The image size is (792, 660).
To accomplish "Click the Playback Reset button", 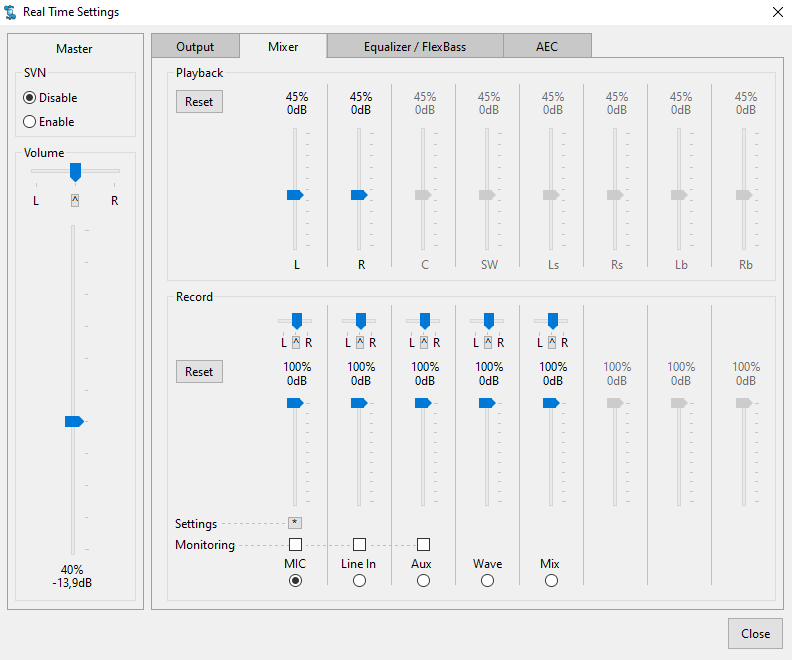I will [199, 101].
